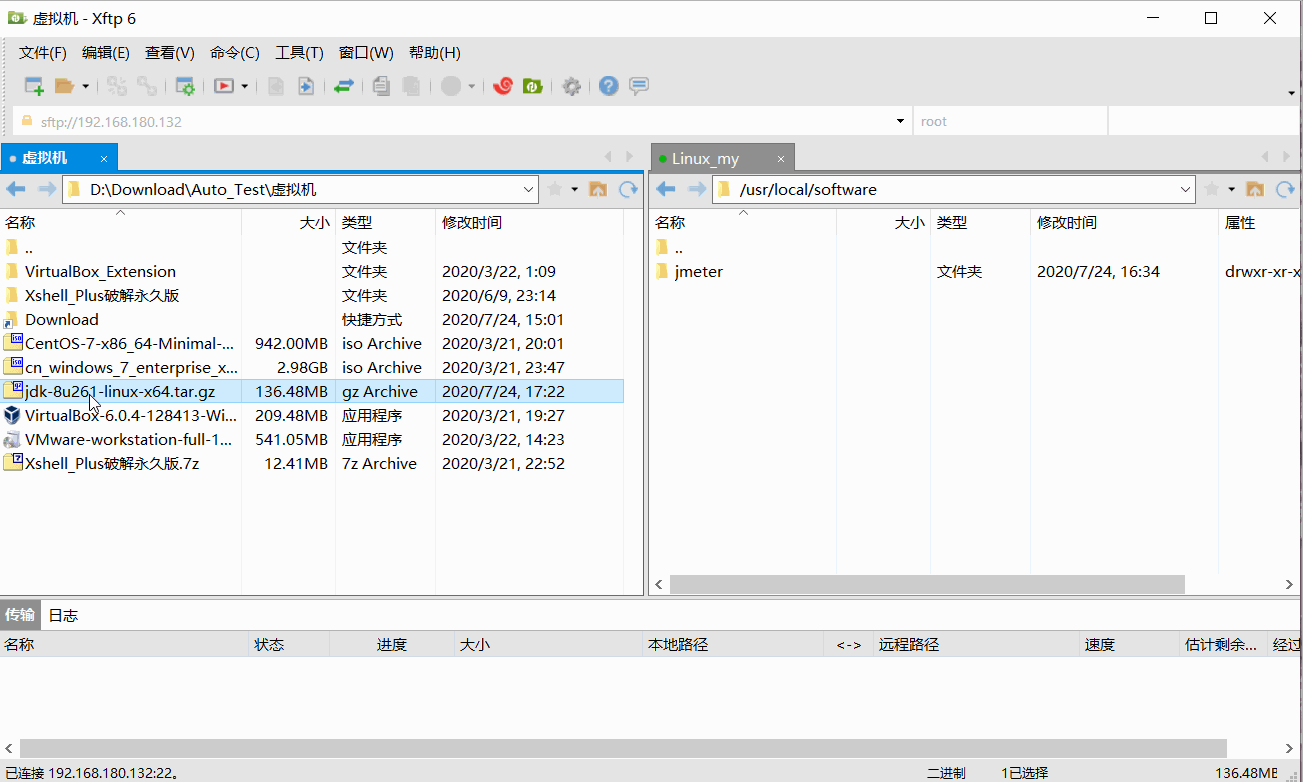The image size is (1303, 782).
Task: Sort local files by 类型 column
Action: pyautogui.click(x=385, y=223)
